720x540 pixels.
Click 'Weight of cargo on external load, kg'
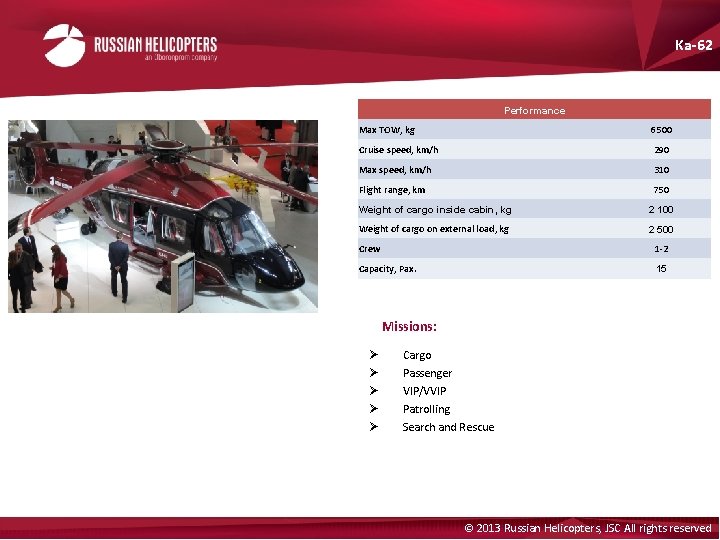434,229
